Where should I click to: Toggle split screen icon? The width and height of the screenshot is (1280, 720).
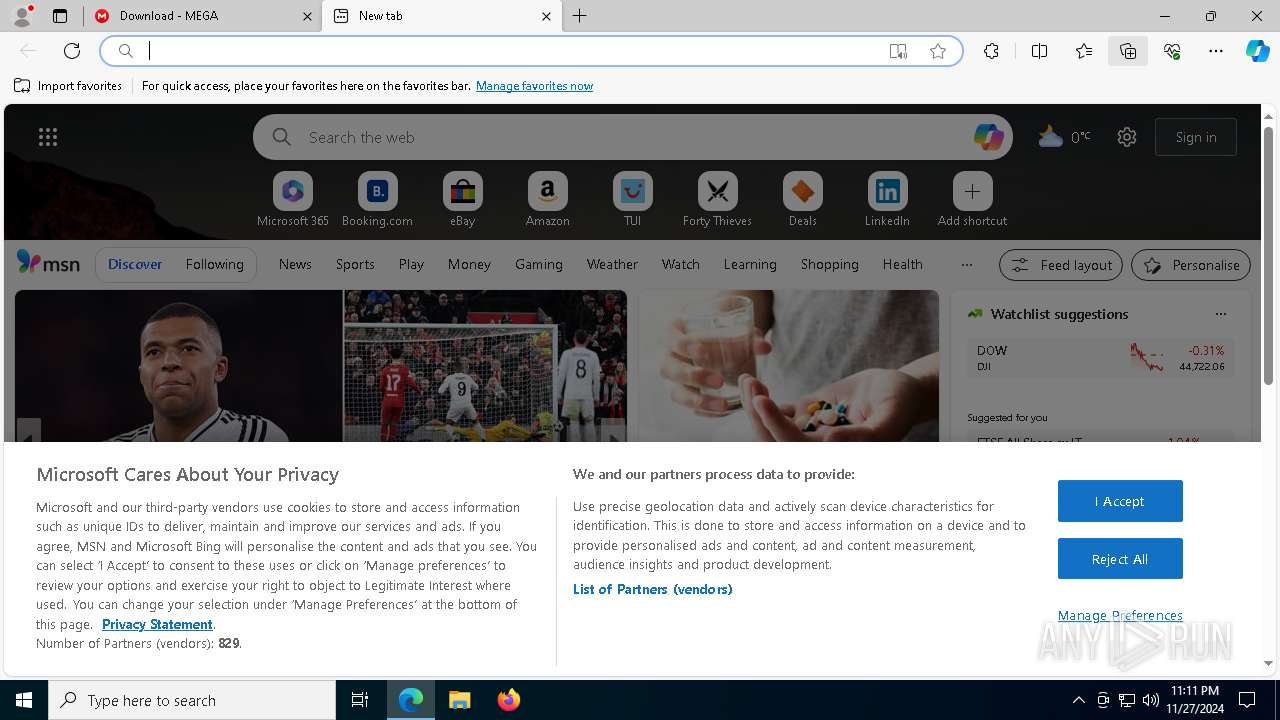tap(1039, 51)
